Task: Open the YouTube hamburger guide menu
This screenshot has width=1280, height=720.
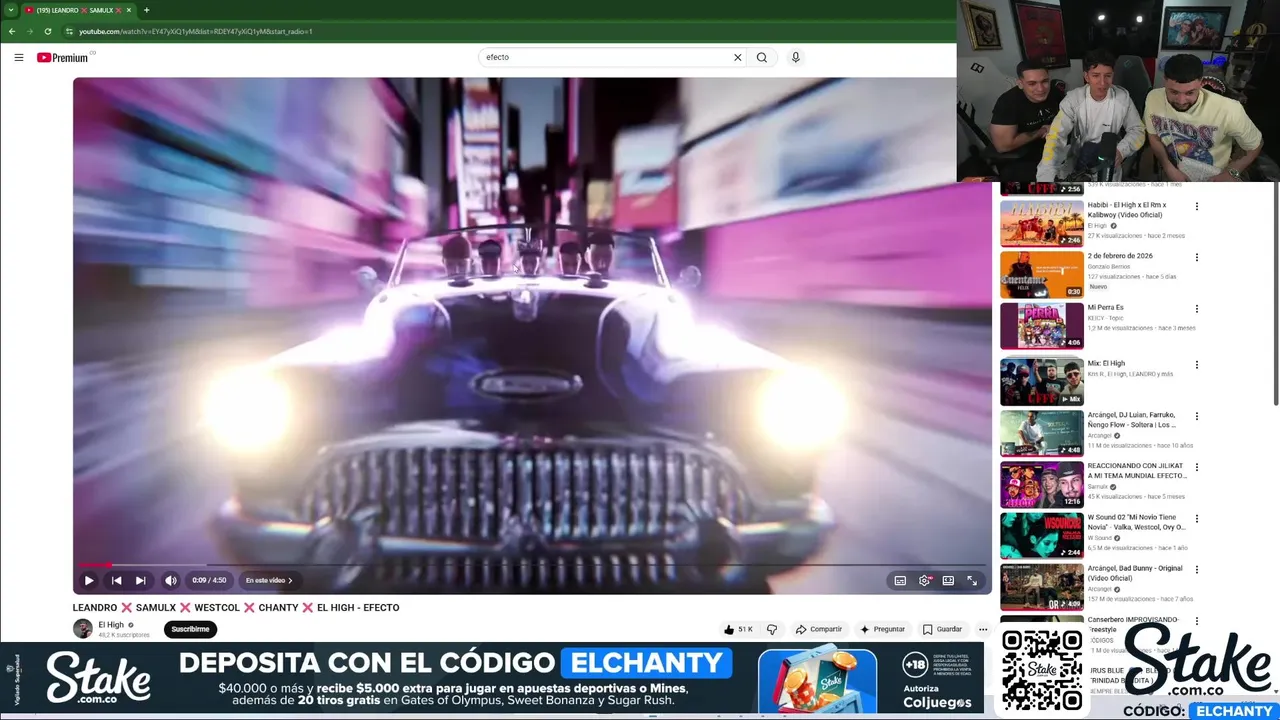Action: point(18,57)
